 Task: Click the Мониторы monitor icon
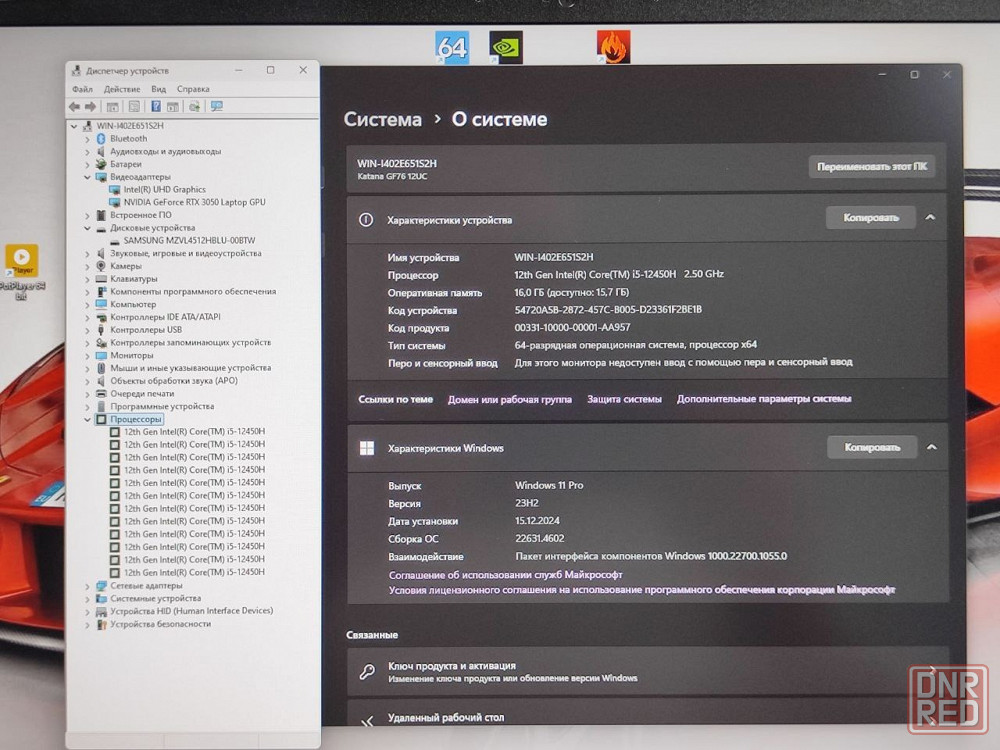101,355
